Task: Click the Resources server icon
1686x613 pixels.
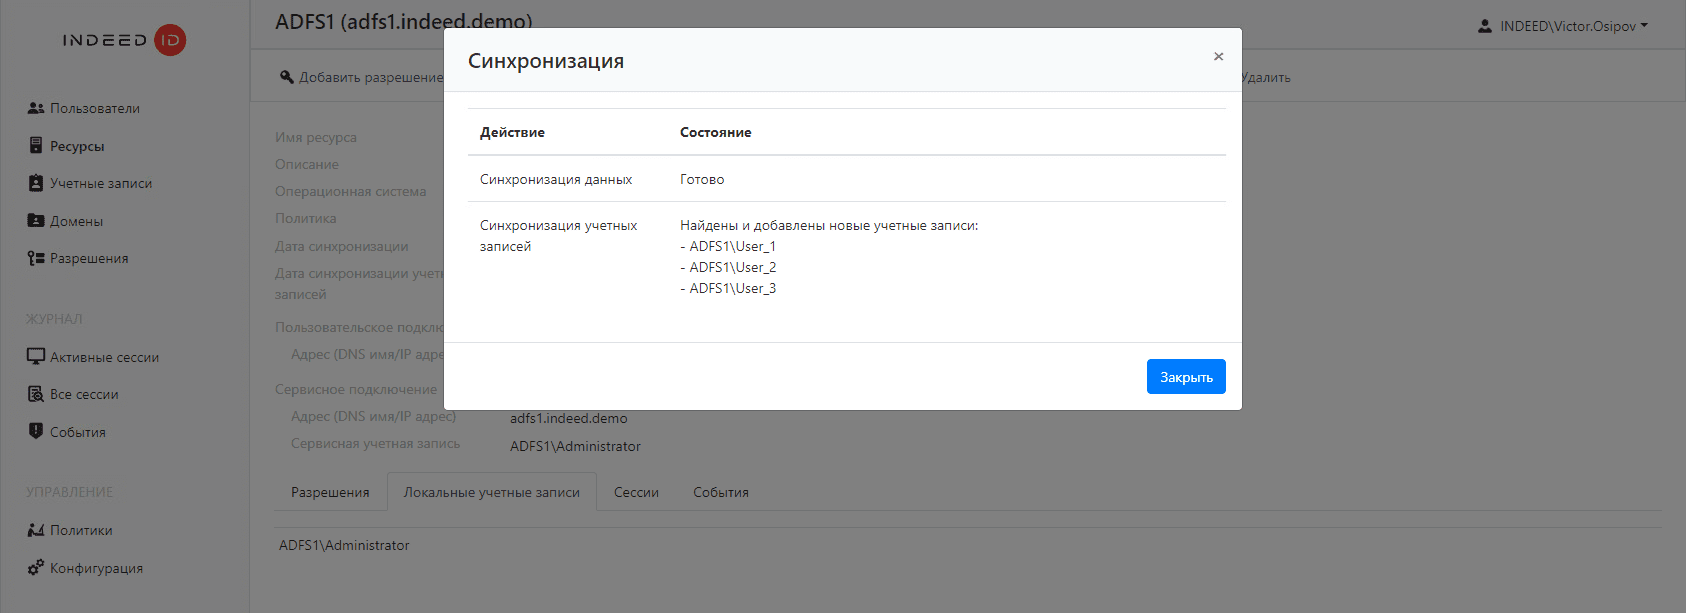Action: (36, 146)
